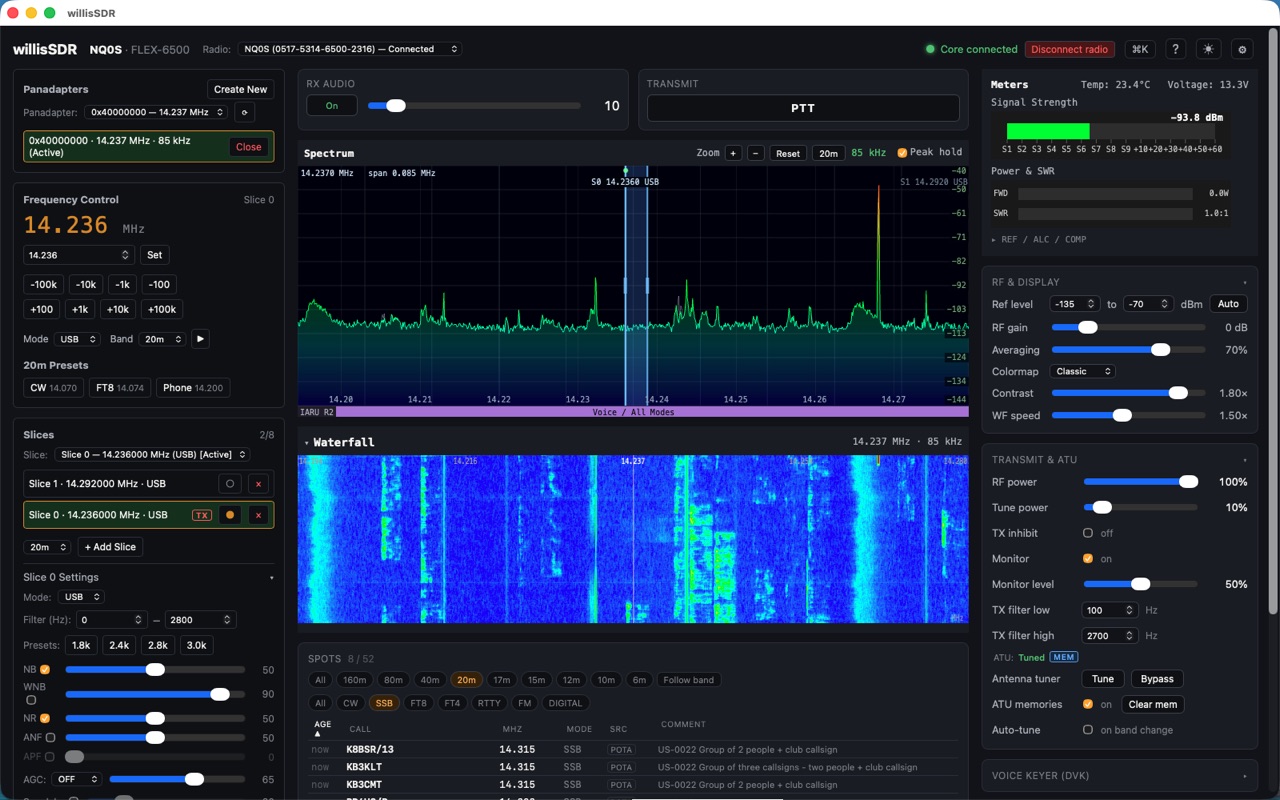Click the Disconnect radio button
Viewport: 1280px width, 800px height.
(1070, 49)
